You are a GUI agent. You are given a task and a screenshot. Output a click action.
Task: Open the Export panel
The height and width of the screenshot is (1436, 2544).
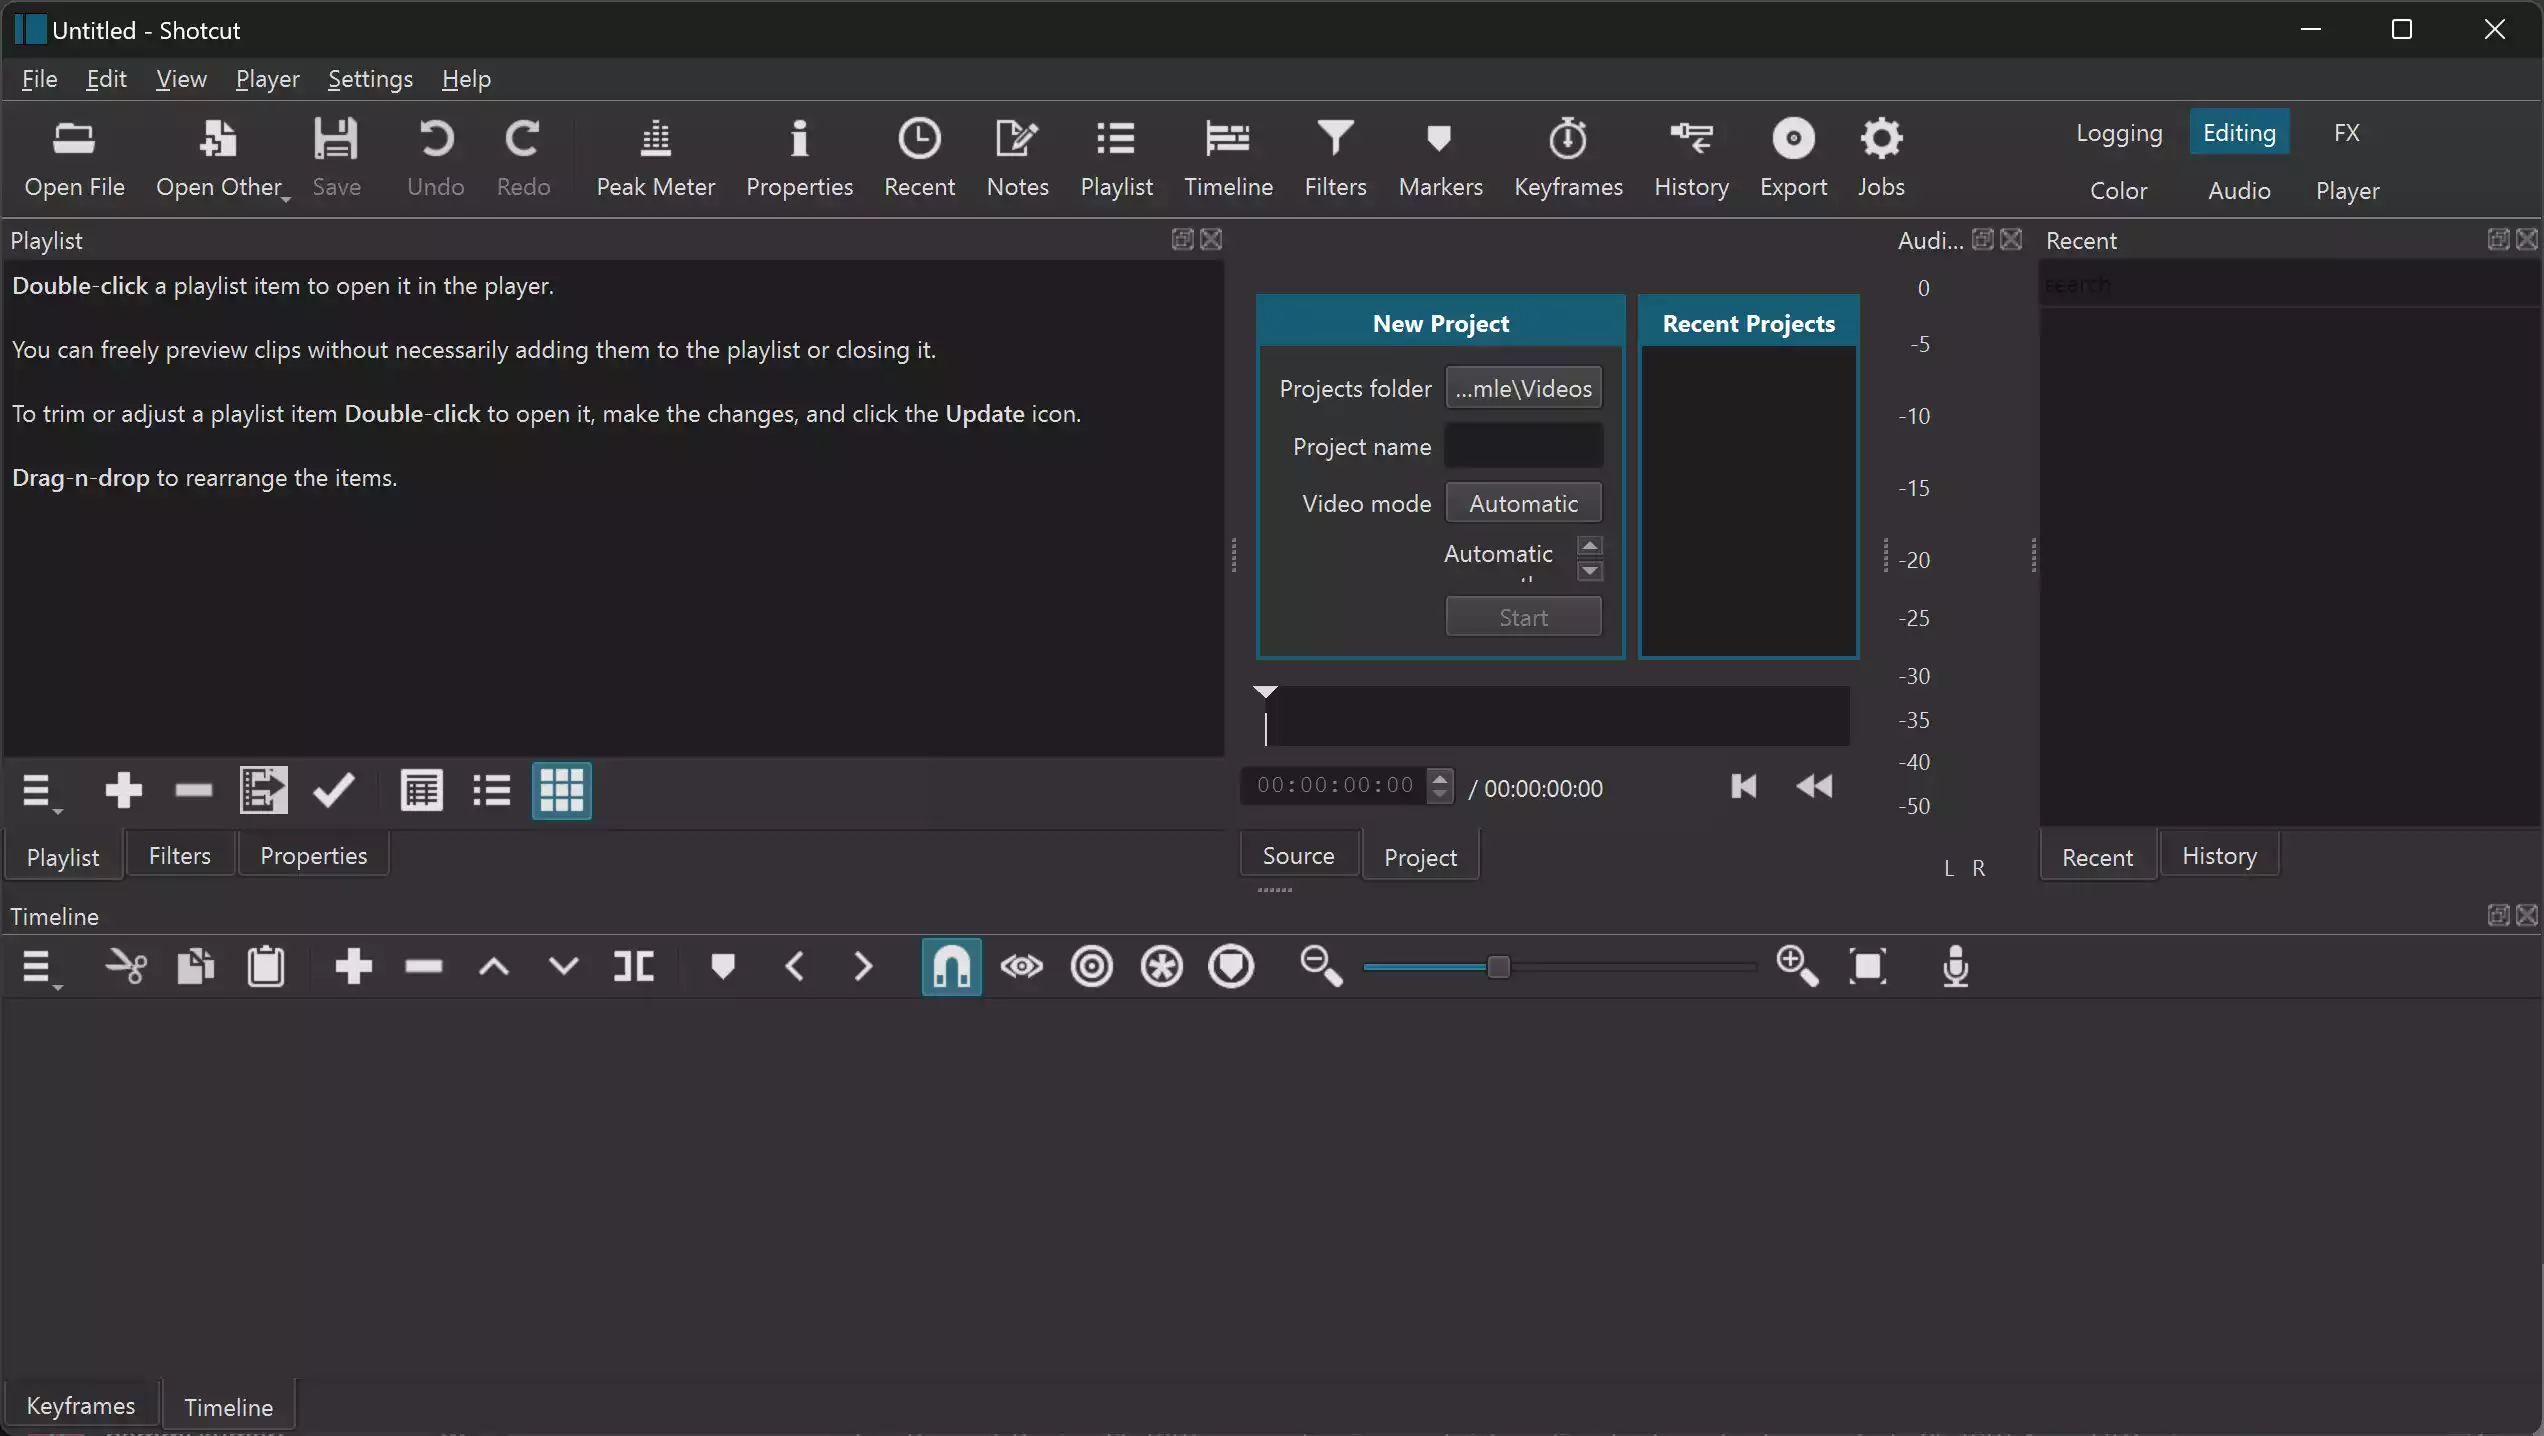click(x=1793, y=158)
